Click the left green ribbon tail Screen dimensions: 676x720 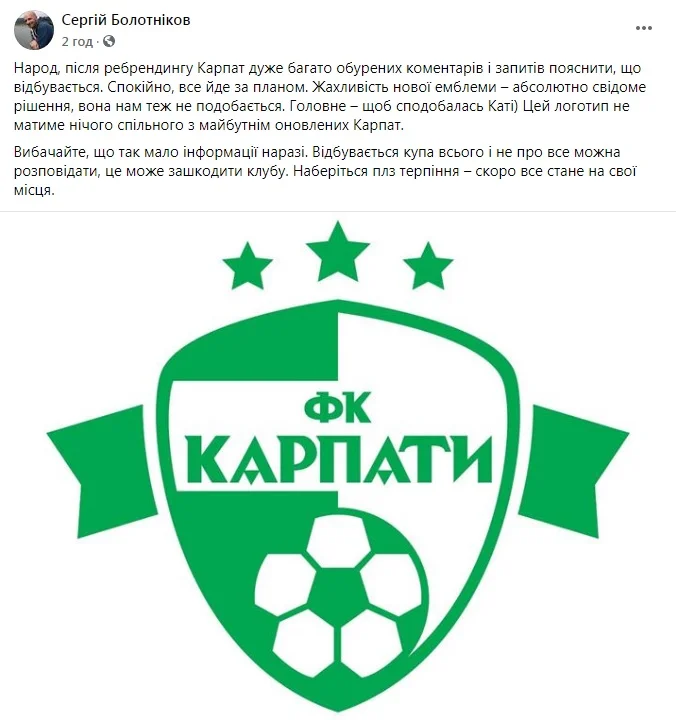coord(102,472)
